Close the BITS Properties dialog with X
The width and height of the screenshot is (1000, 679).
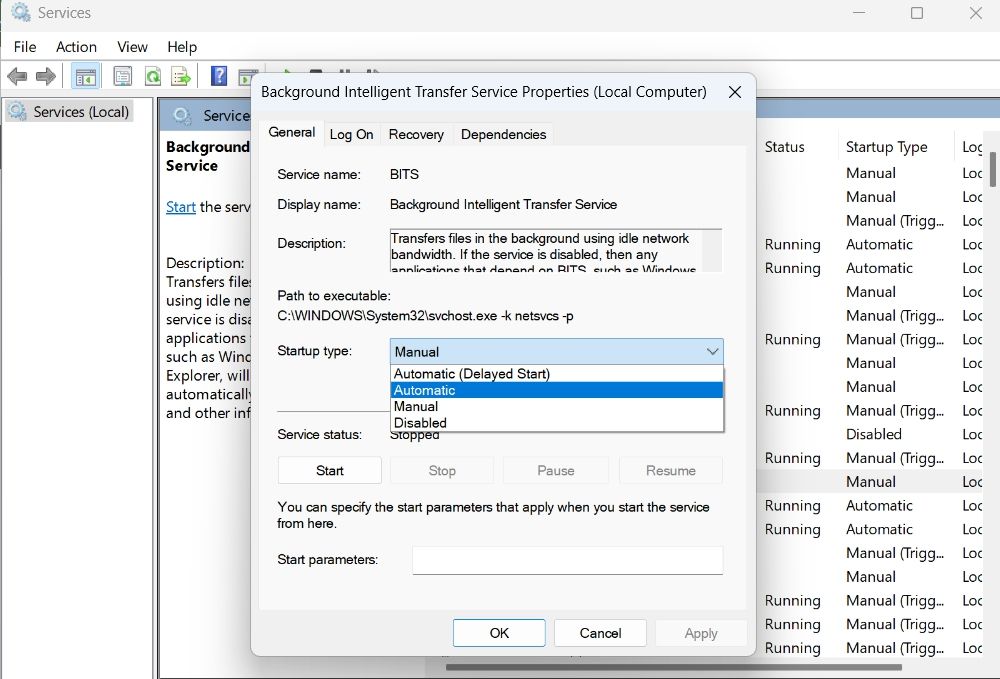735,92
